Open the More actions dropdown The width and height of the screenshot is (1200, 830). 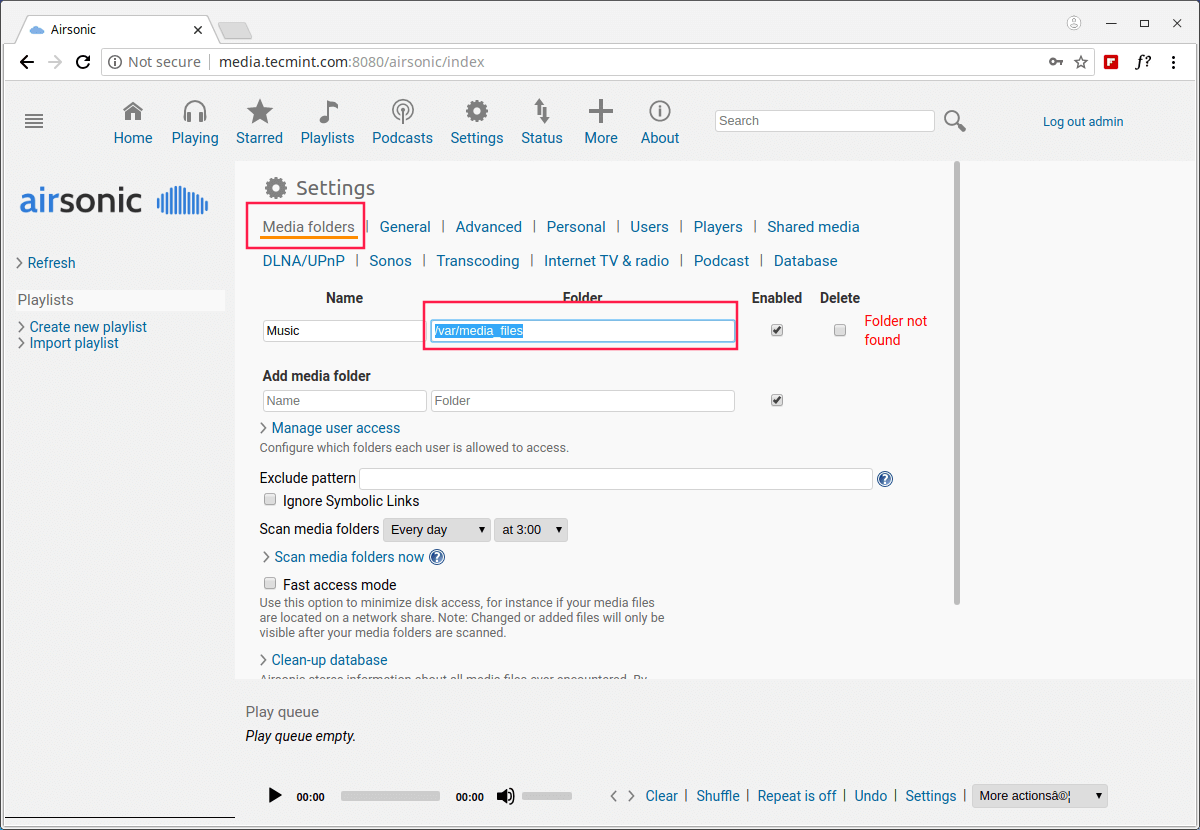1040,796
